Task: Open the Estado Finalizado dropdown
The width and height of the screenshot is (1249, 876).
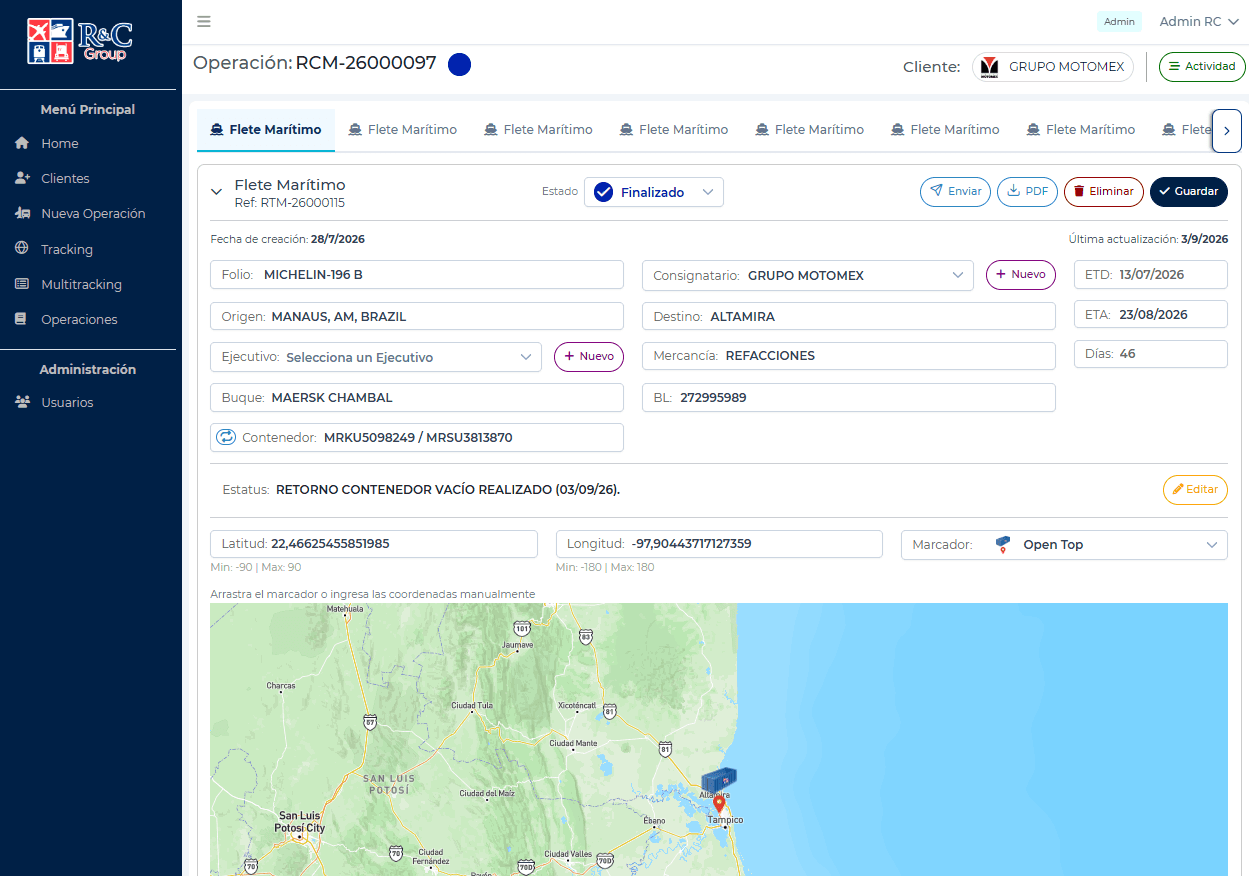Action: [x=654, y=192]
